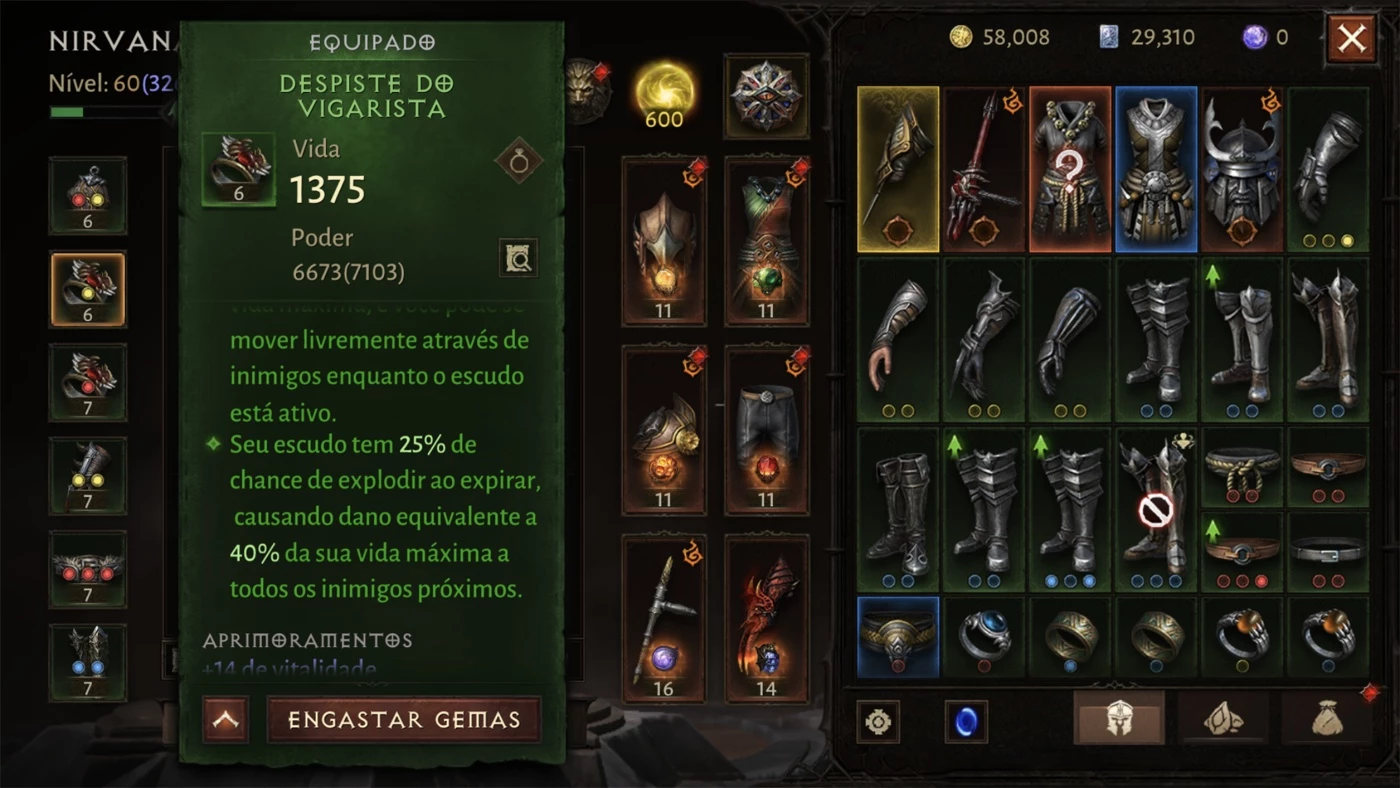Select the blocked boots with prohibition sign

(x=1156, y=510)
